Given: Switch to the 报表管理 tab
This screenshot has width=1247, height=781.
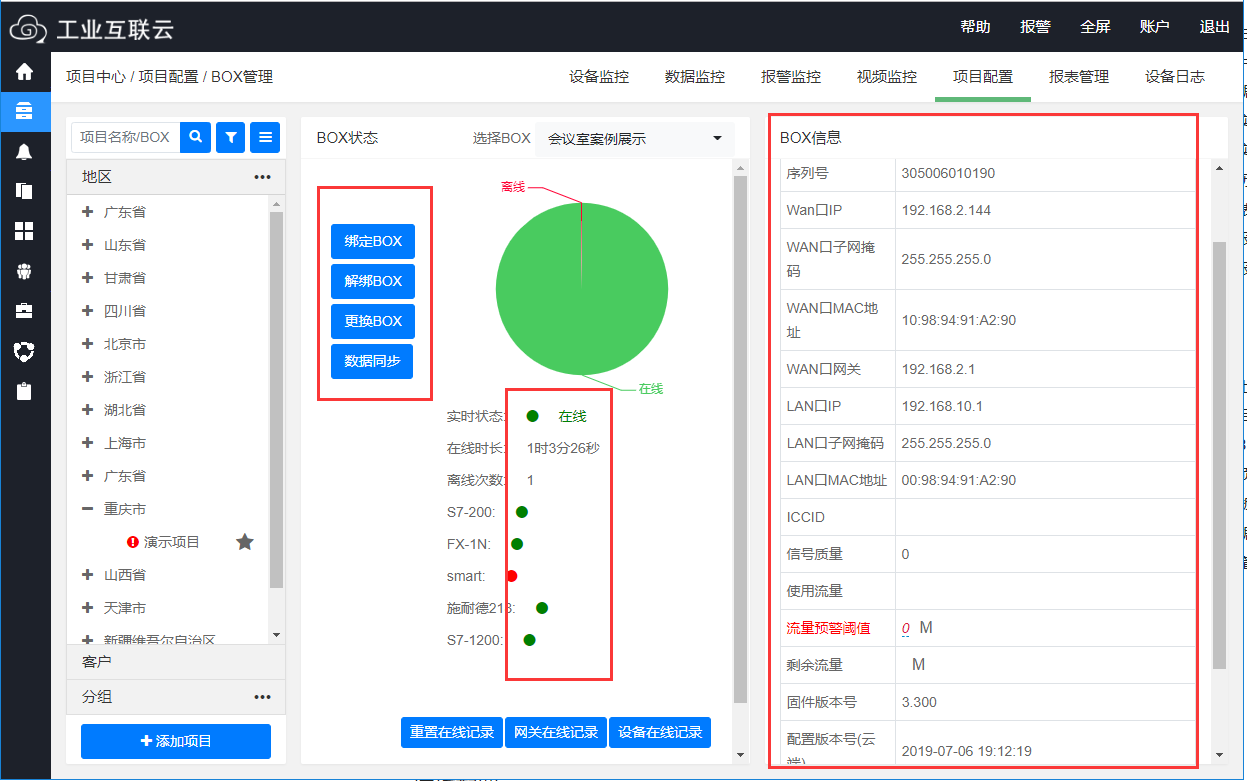Looking at the screenshot, I should [1079, 77].
